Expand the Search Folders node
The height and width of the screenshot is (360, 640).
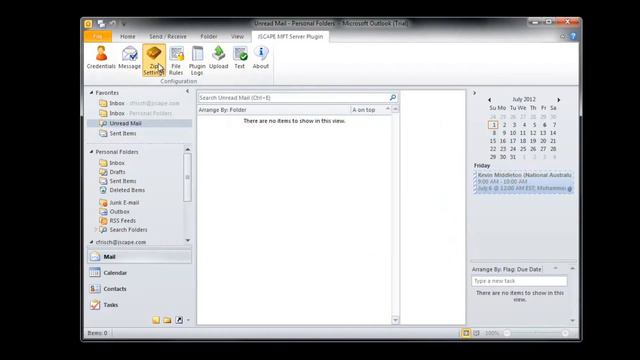(96, 230)
